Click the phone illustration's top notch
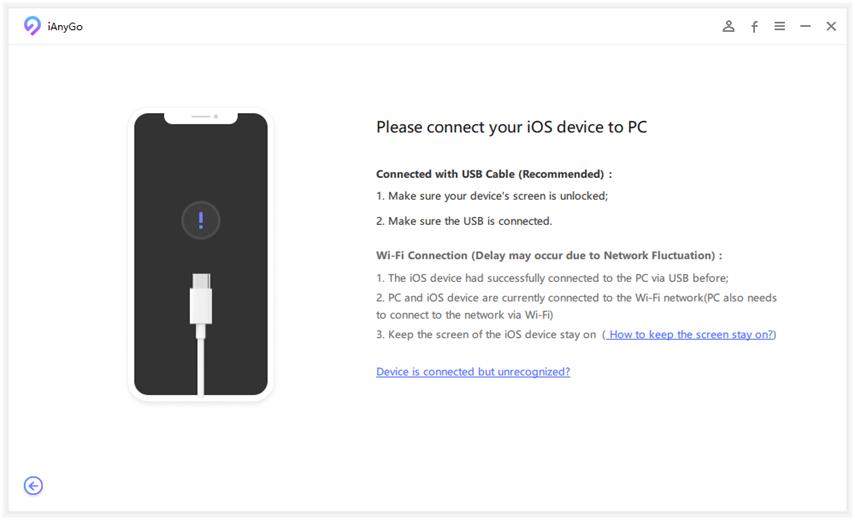855x520 pixels. pos(201,117)
